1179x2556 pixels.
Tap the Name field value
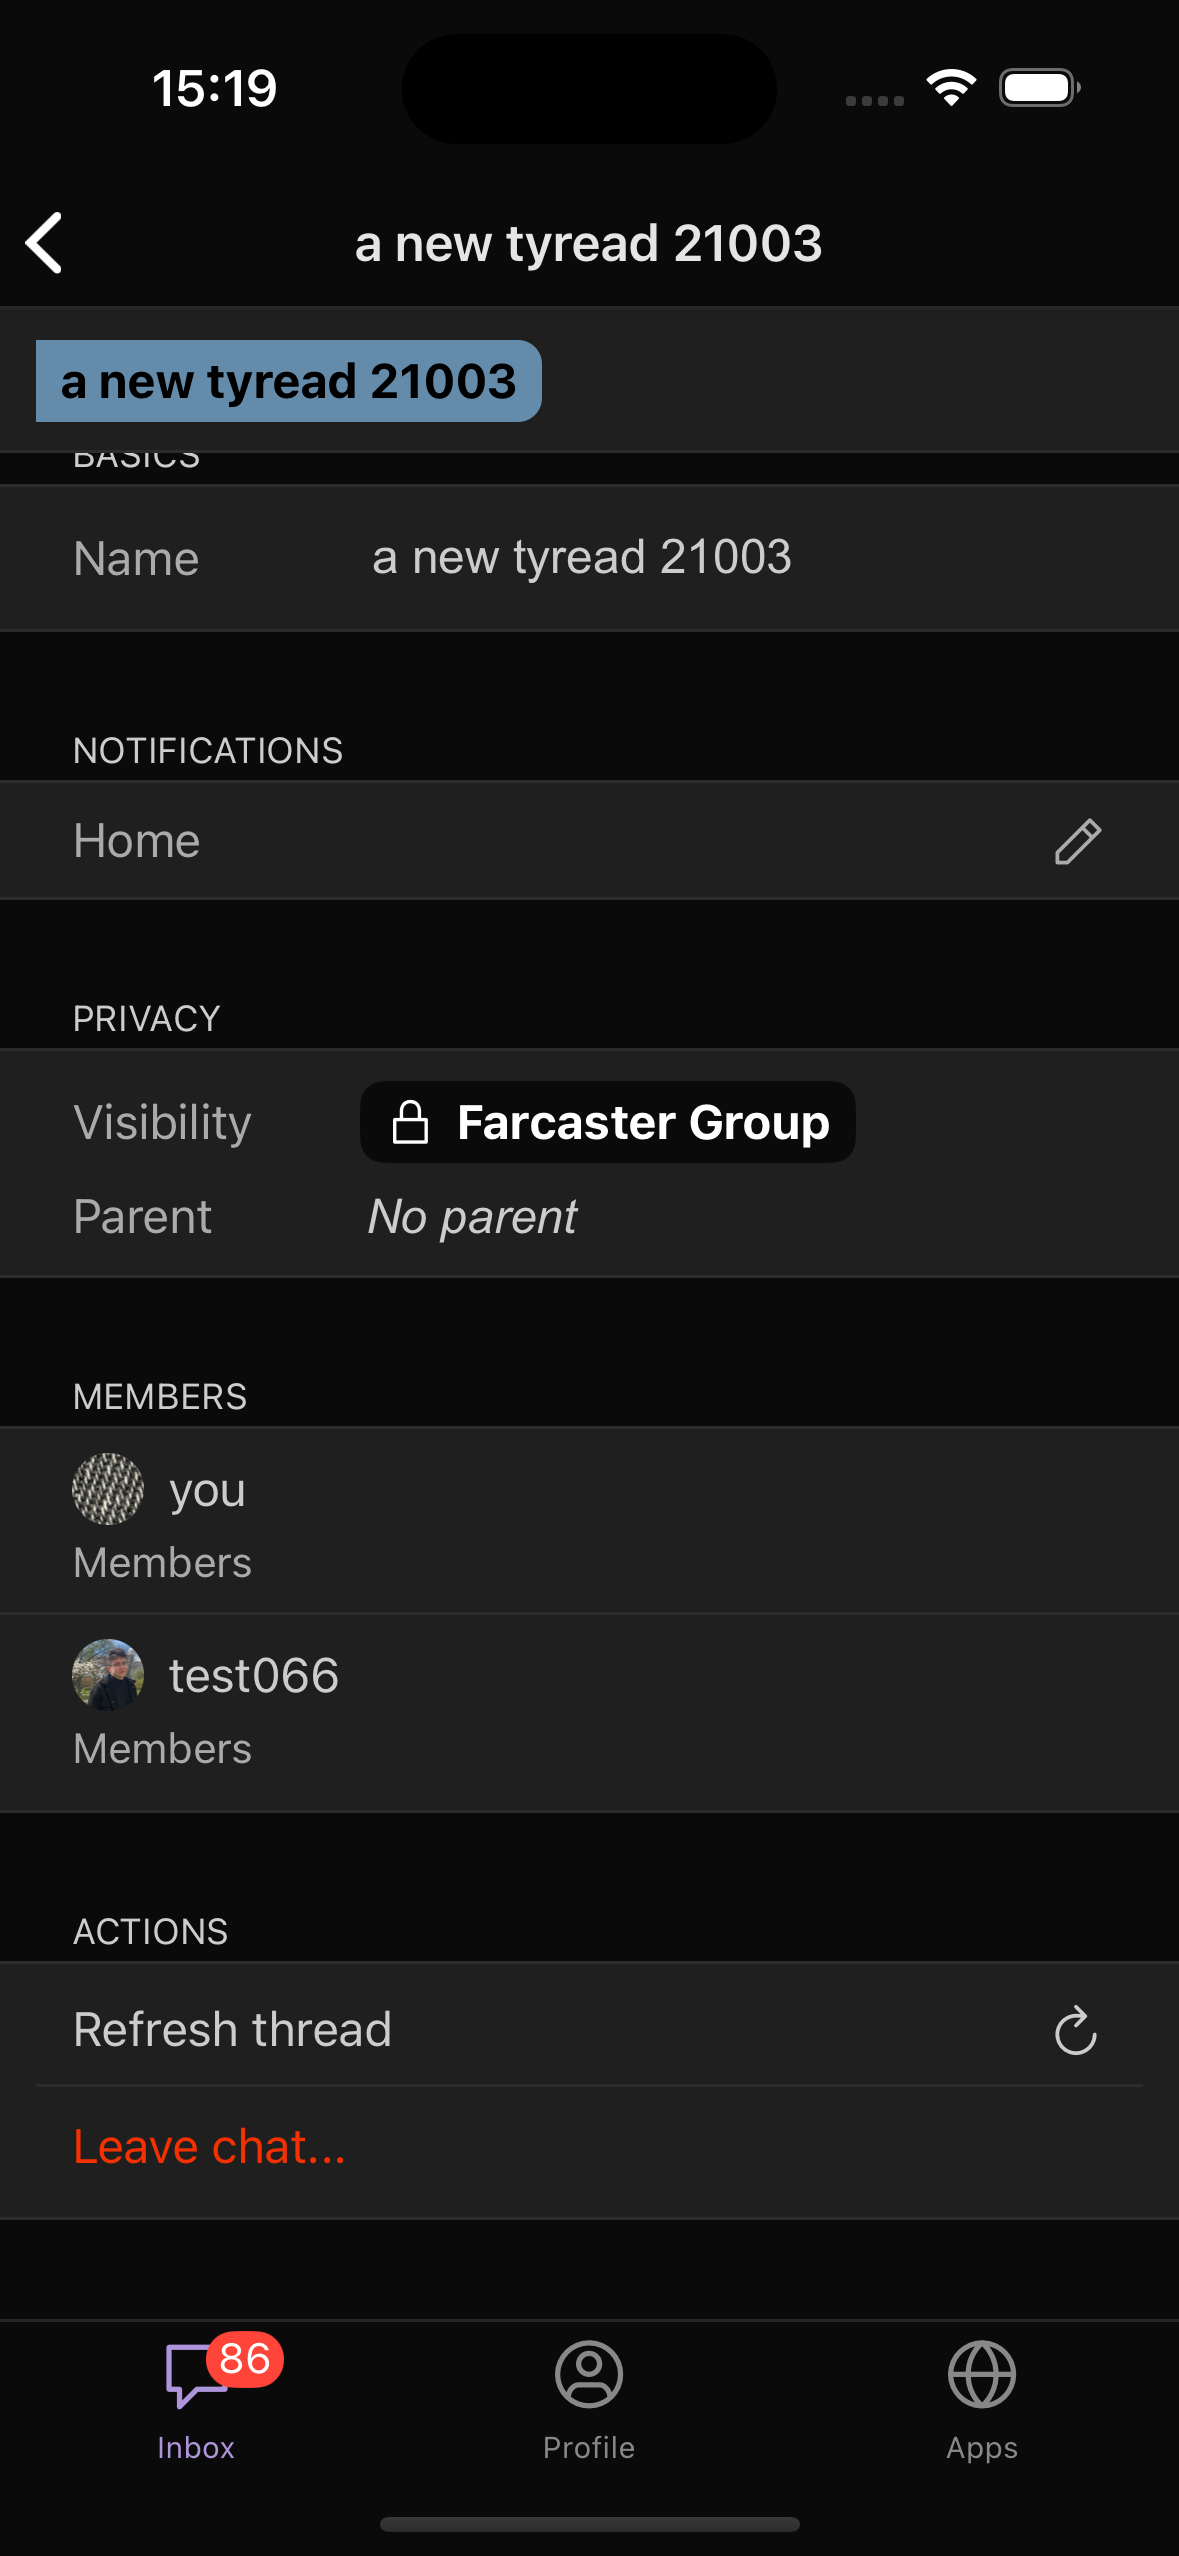tap(581, 558)
